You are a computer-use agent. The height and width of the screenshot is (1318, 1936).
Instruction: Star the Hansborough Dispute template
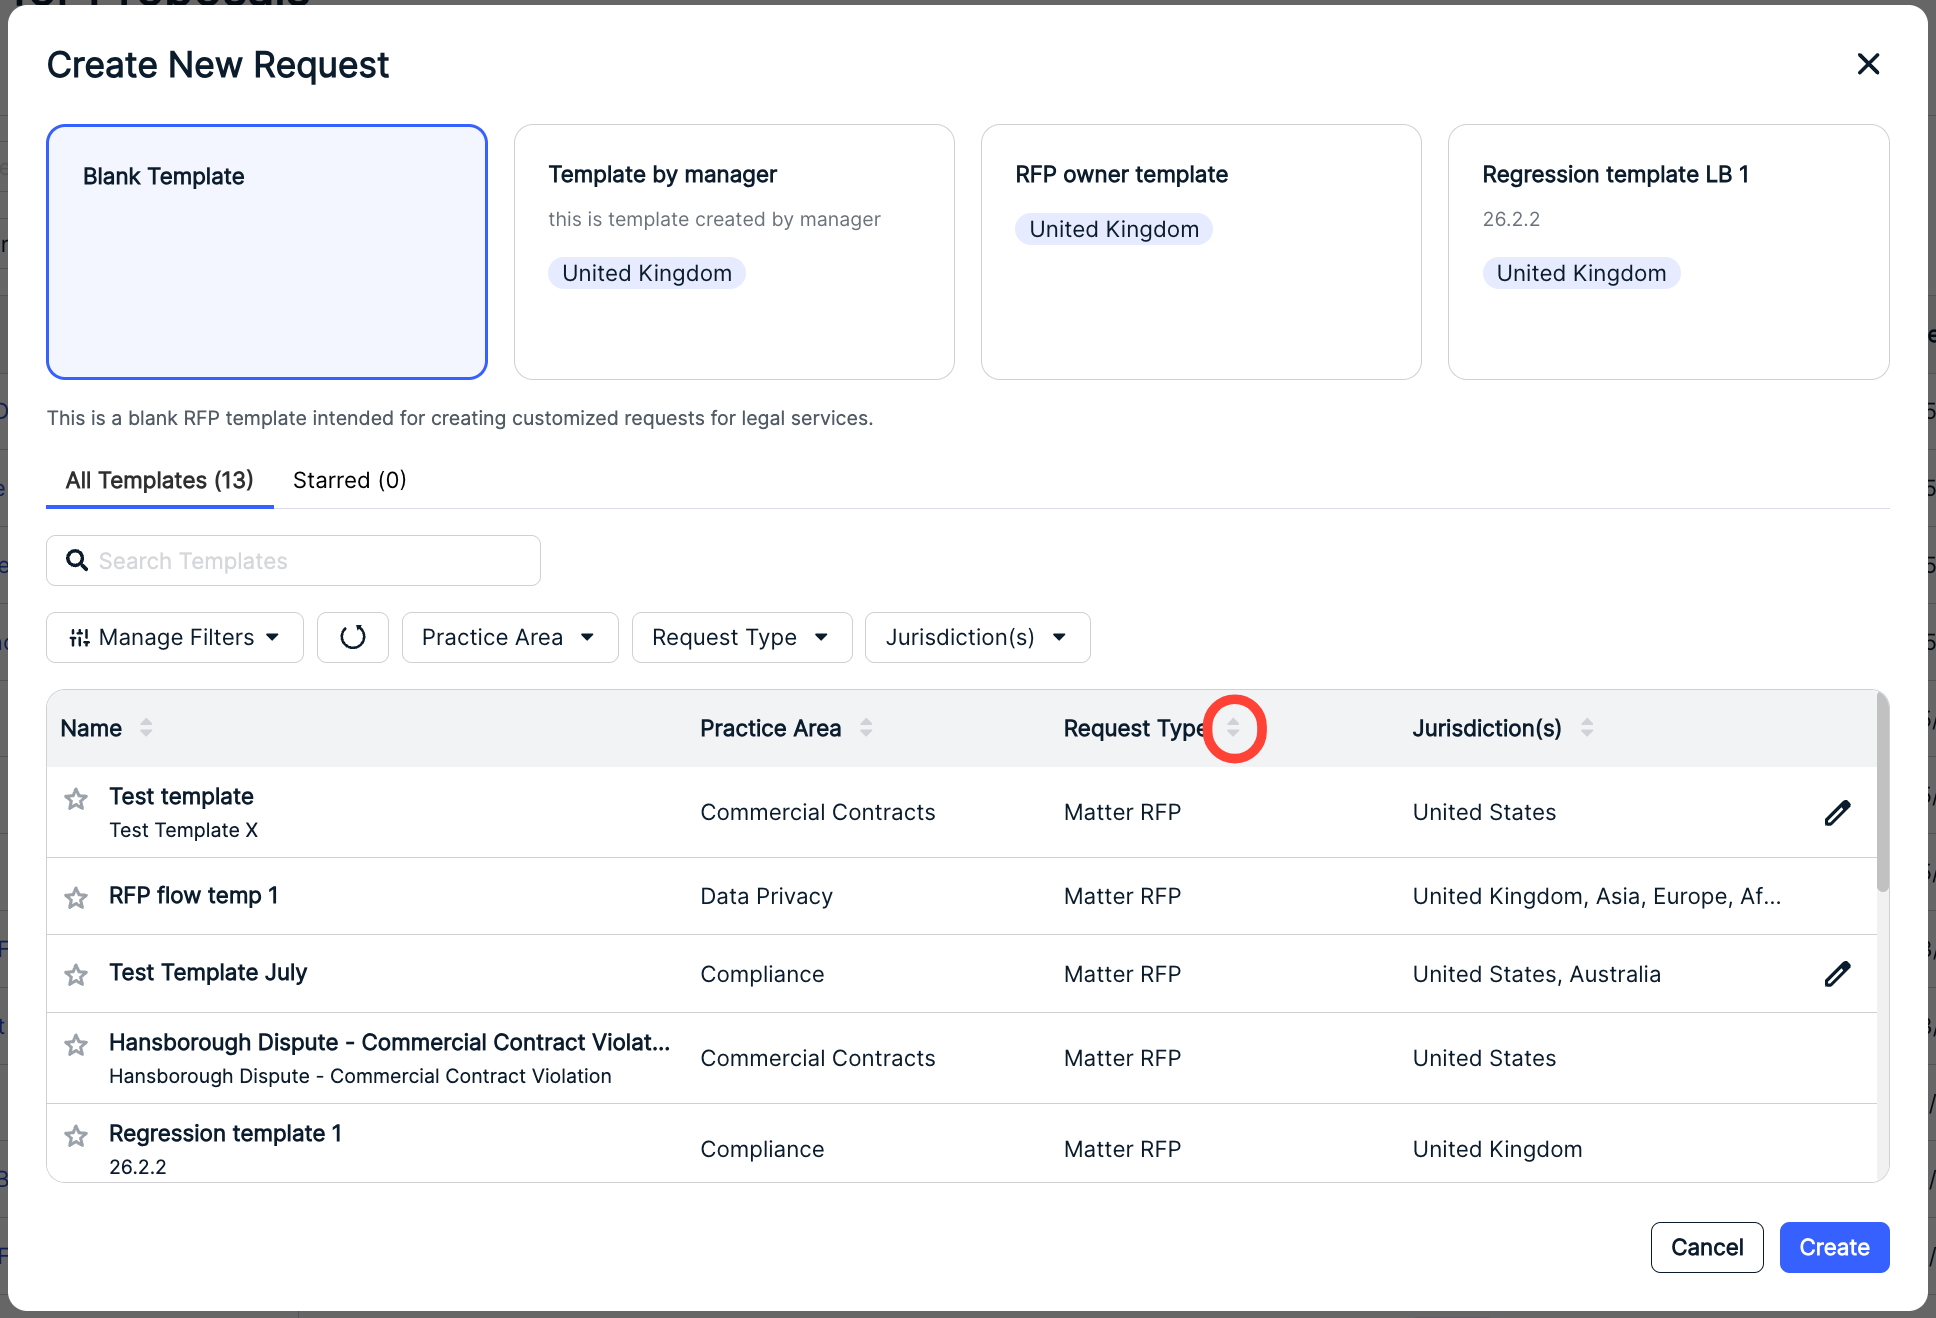coord(76,1045)
